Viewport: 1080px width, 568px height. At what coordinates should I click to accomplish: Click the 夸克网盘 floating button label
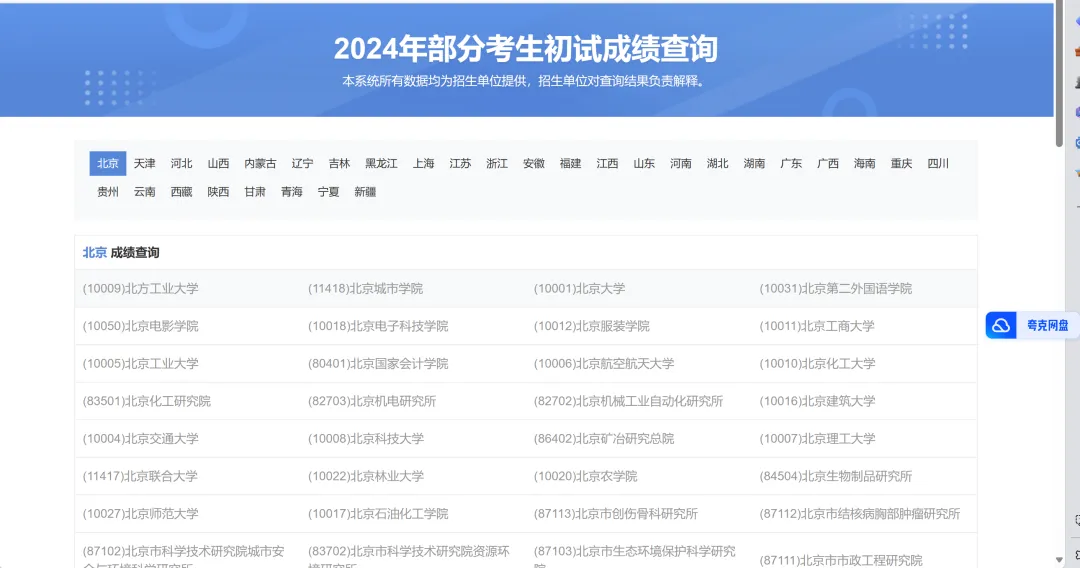(x=1048, y=326)
